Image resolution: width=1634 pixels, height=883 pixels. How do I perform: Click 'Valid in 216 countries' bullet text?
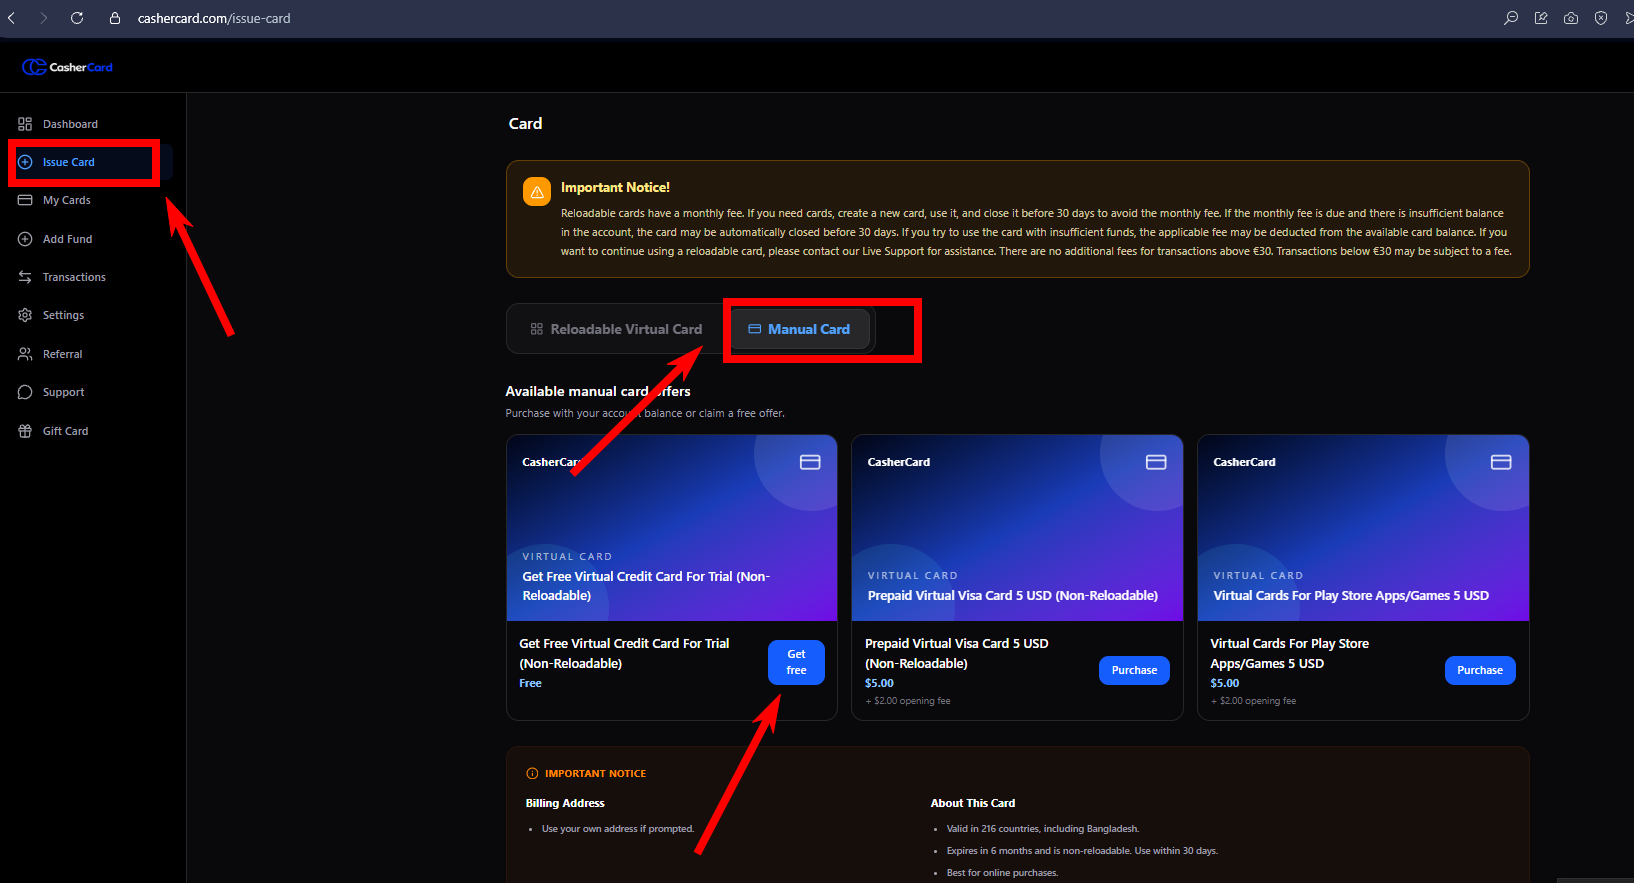[x=1043, y=829]
